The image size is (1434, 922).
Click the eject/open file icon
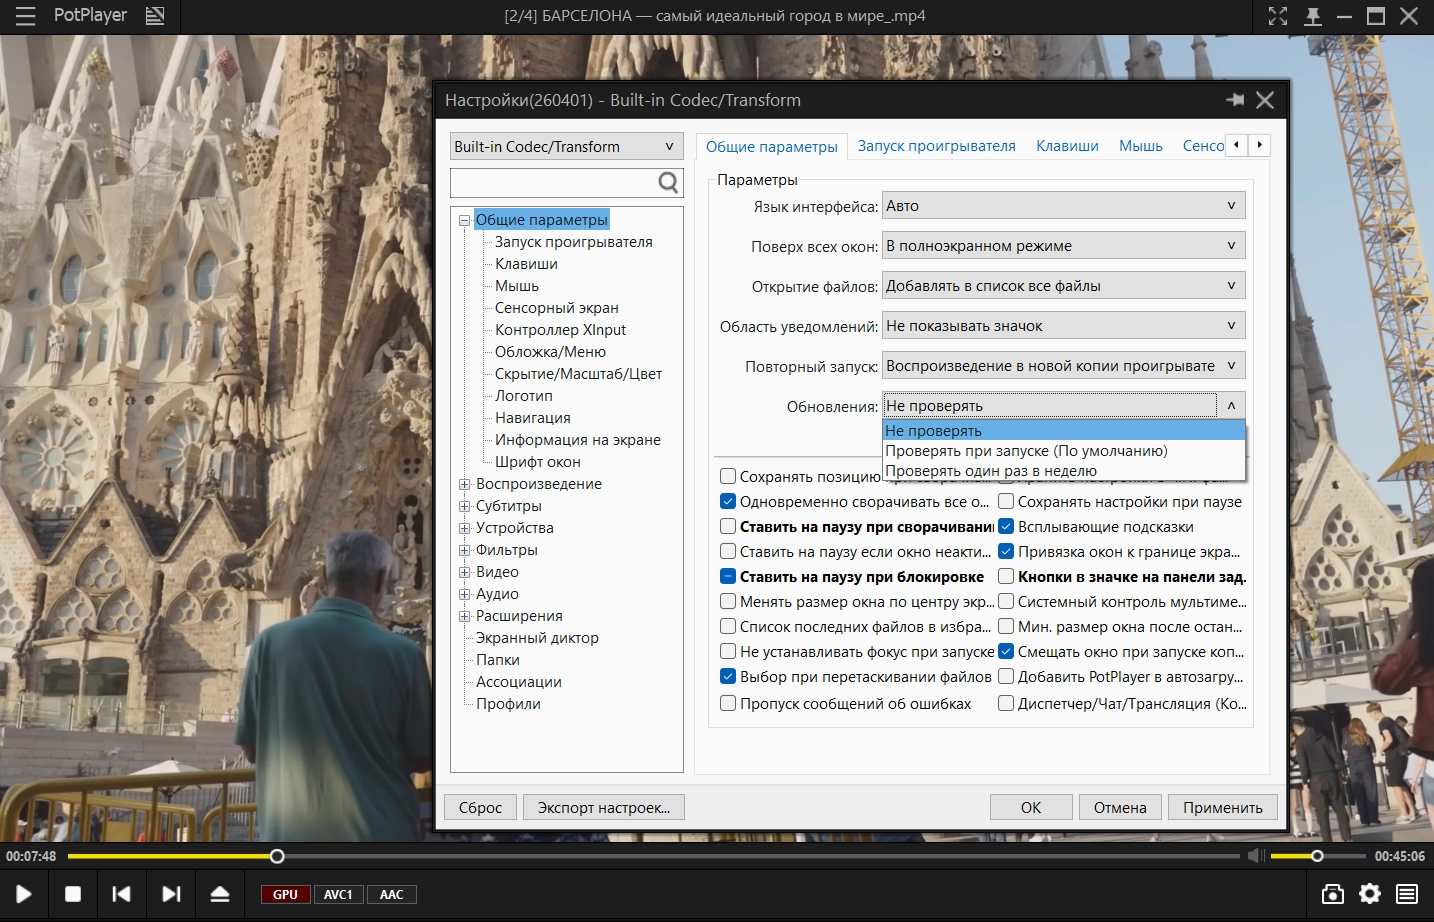(220, 894)
